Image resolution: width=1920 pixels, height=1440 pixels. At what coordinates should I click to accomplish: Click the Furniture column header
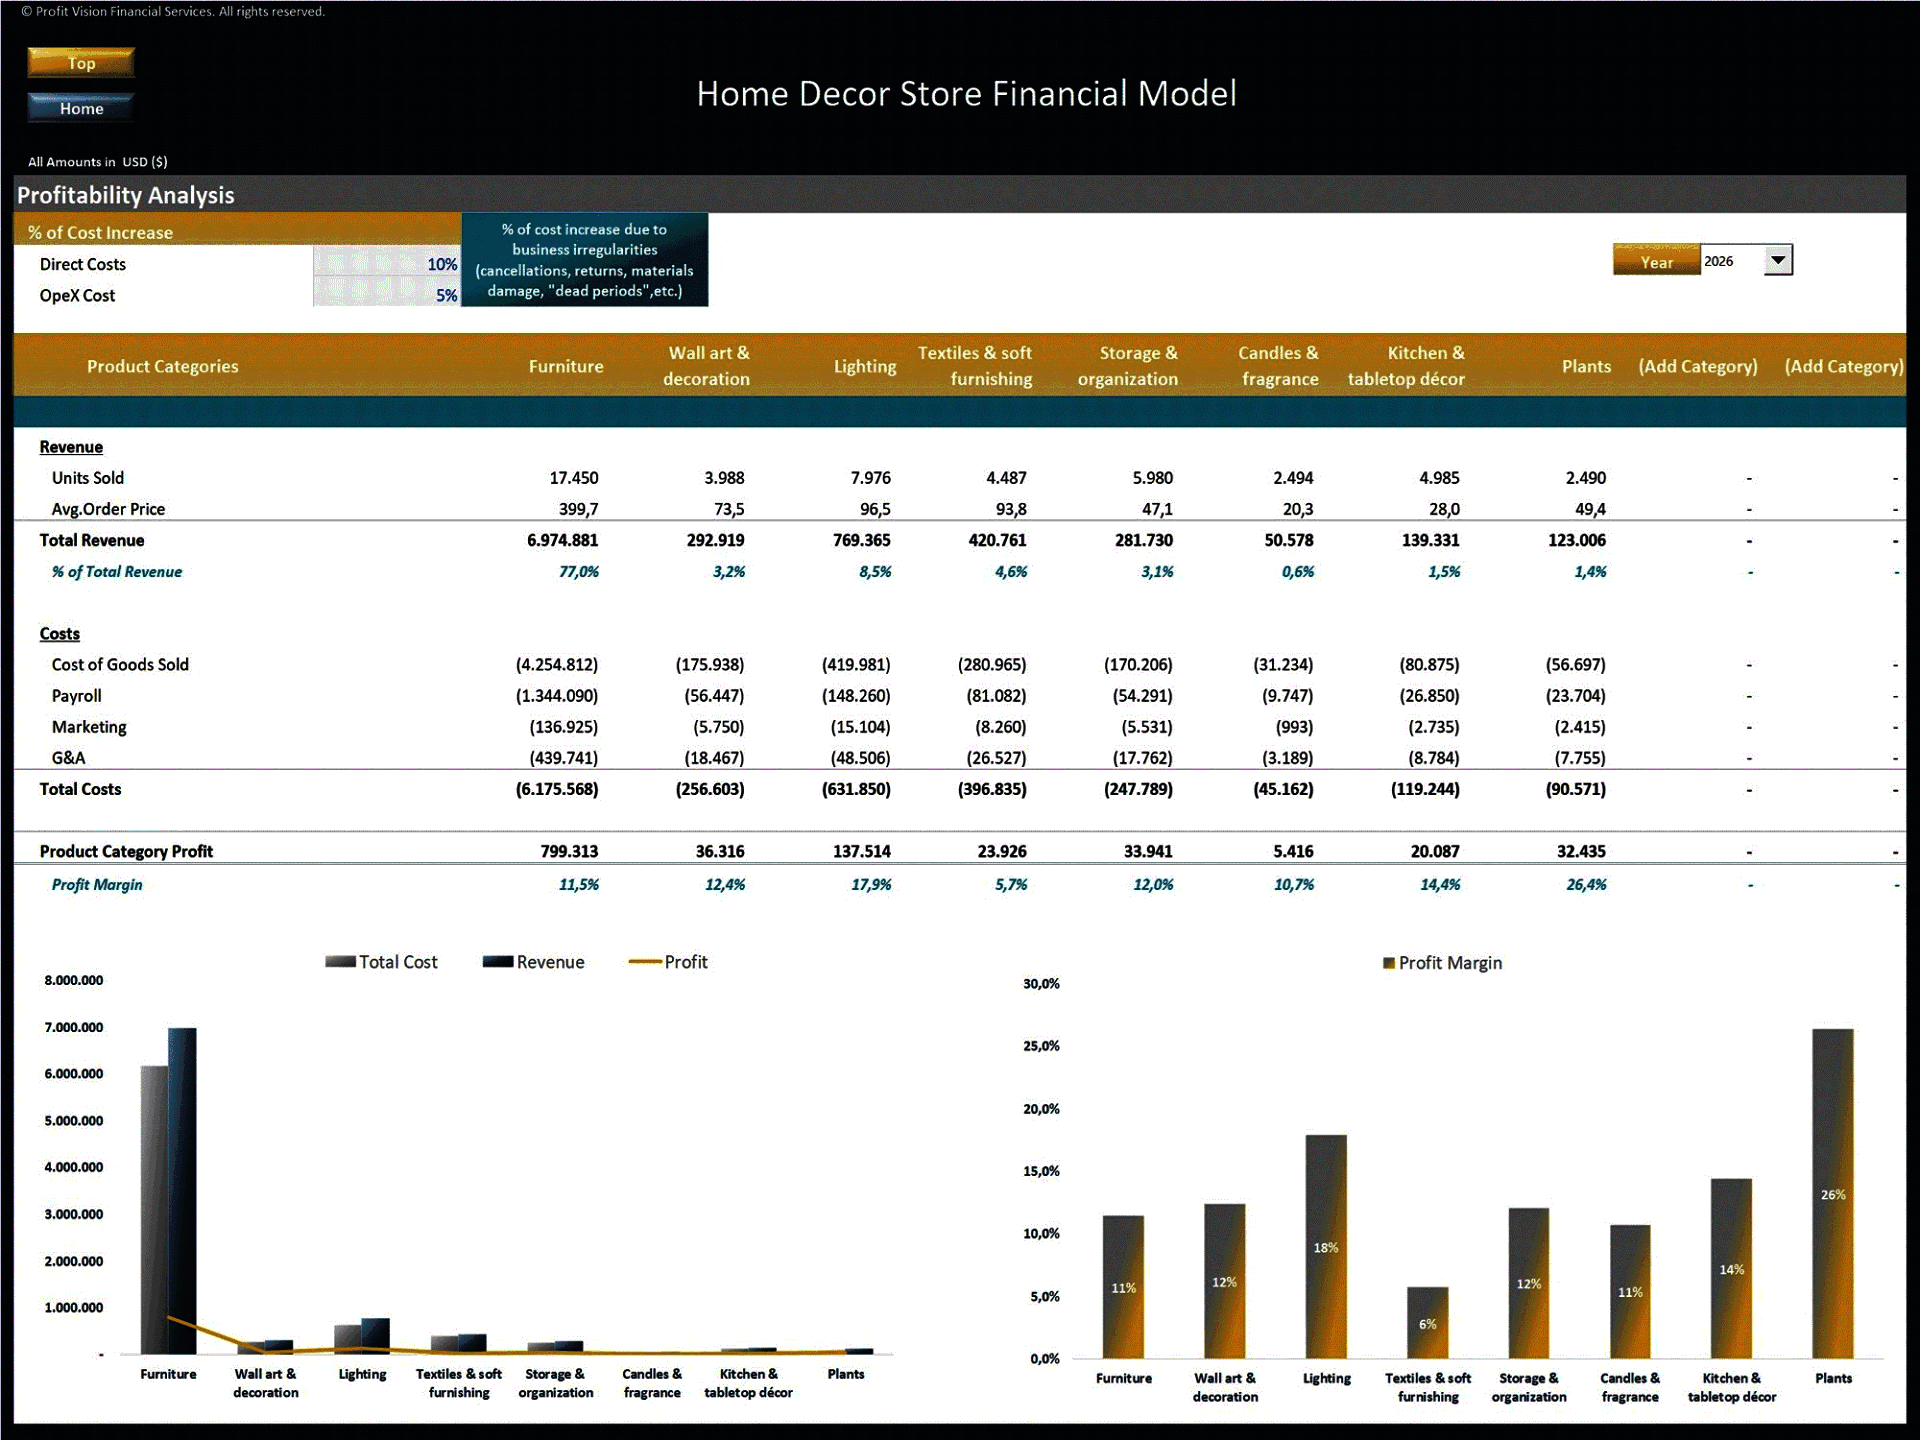(566, 366)
